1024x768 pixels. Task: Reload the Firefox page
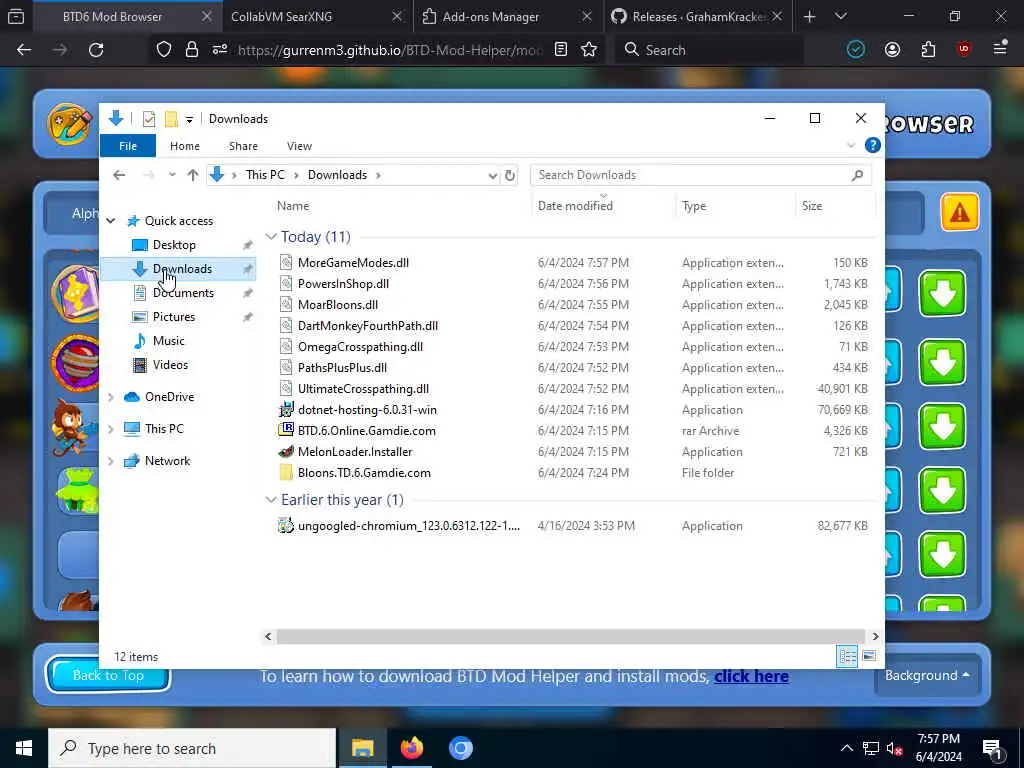pos(96,50)
